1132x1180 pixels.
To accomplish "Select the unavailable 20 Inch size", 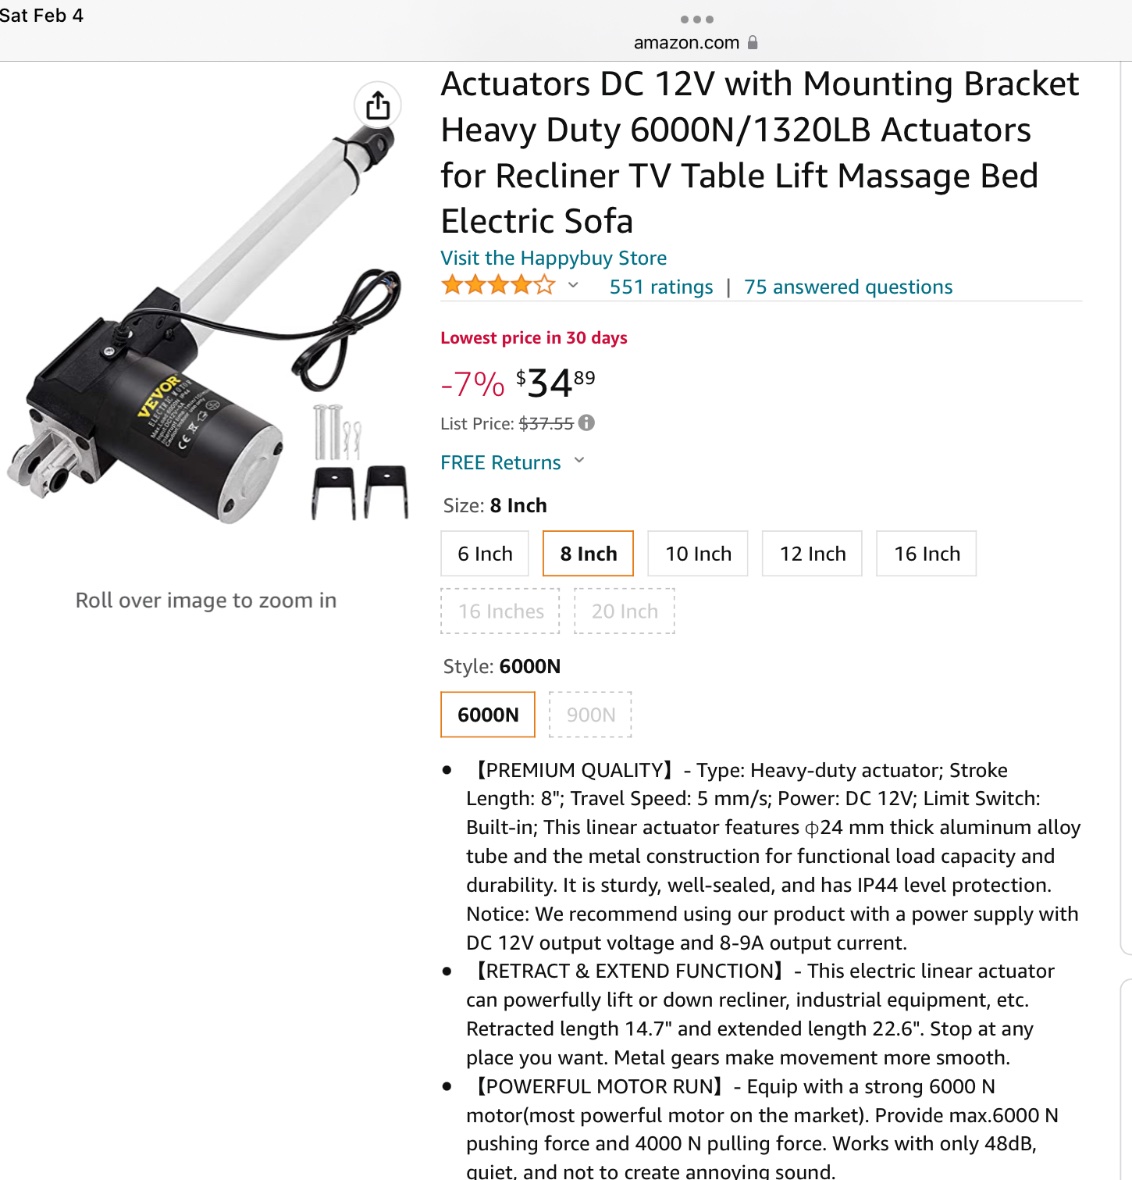I will (624, 611).
